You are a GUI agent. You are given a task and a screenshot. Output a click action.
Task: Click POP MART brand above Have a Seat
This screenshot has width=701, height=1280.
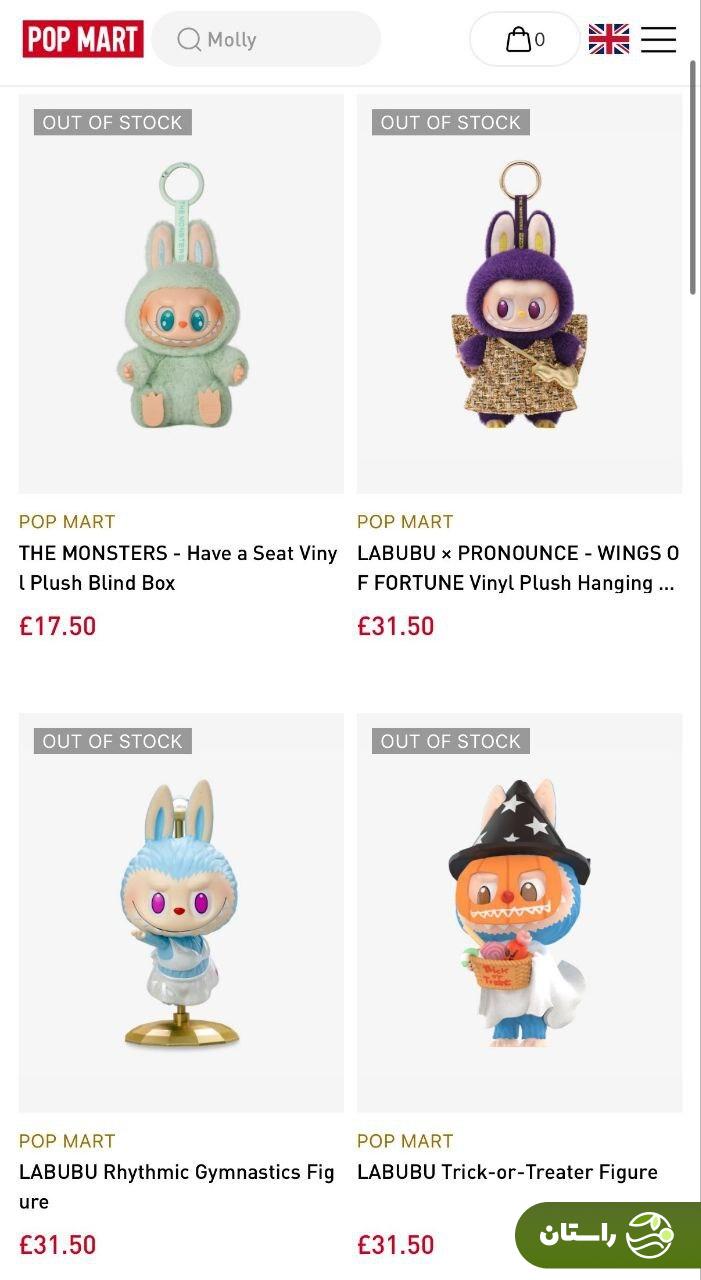point(67,522)
